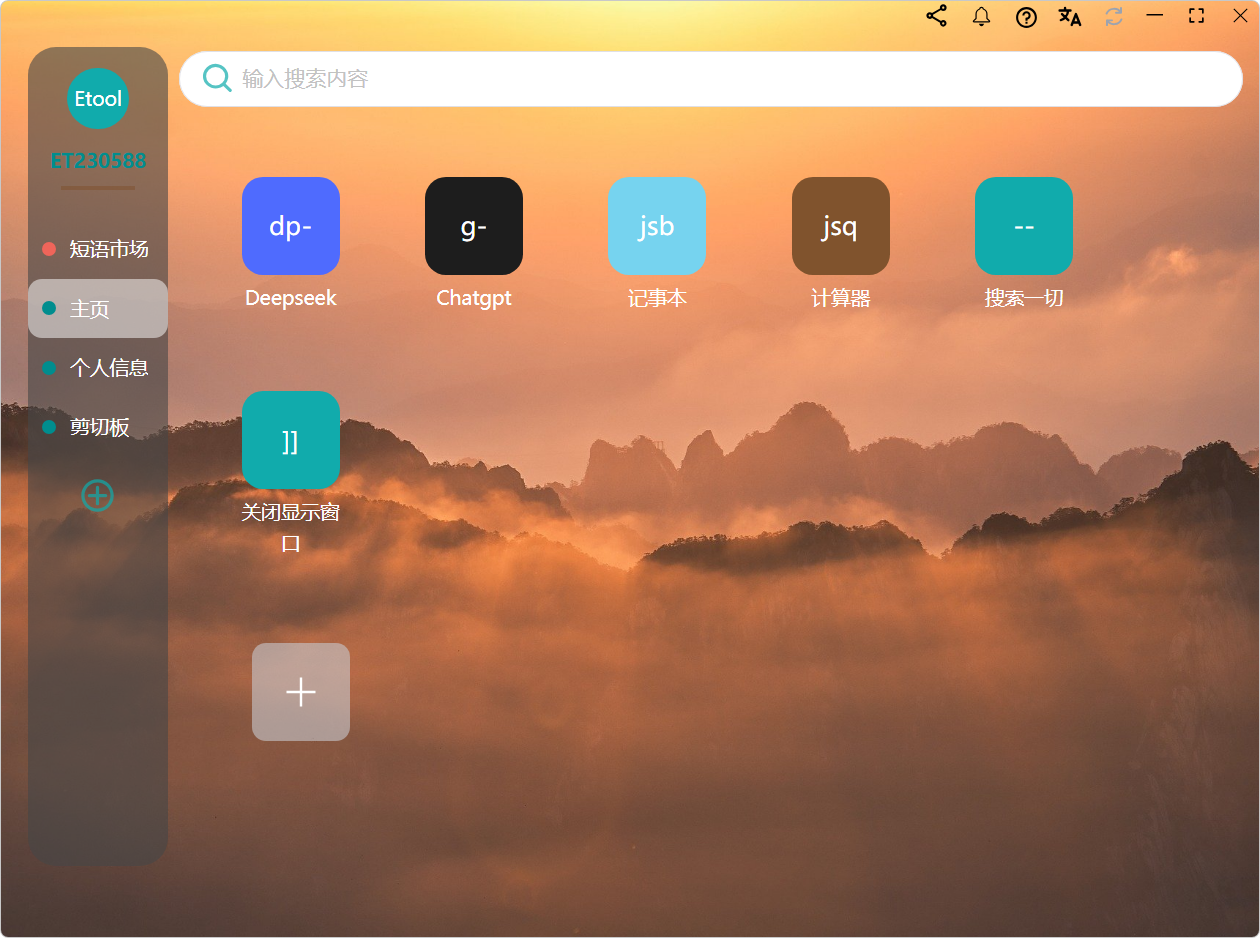Add a new shortcut with the plus tile
The height and width of the screenshot is (938, 1260).
click(x=301, y=692)
